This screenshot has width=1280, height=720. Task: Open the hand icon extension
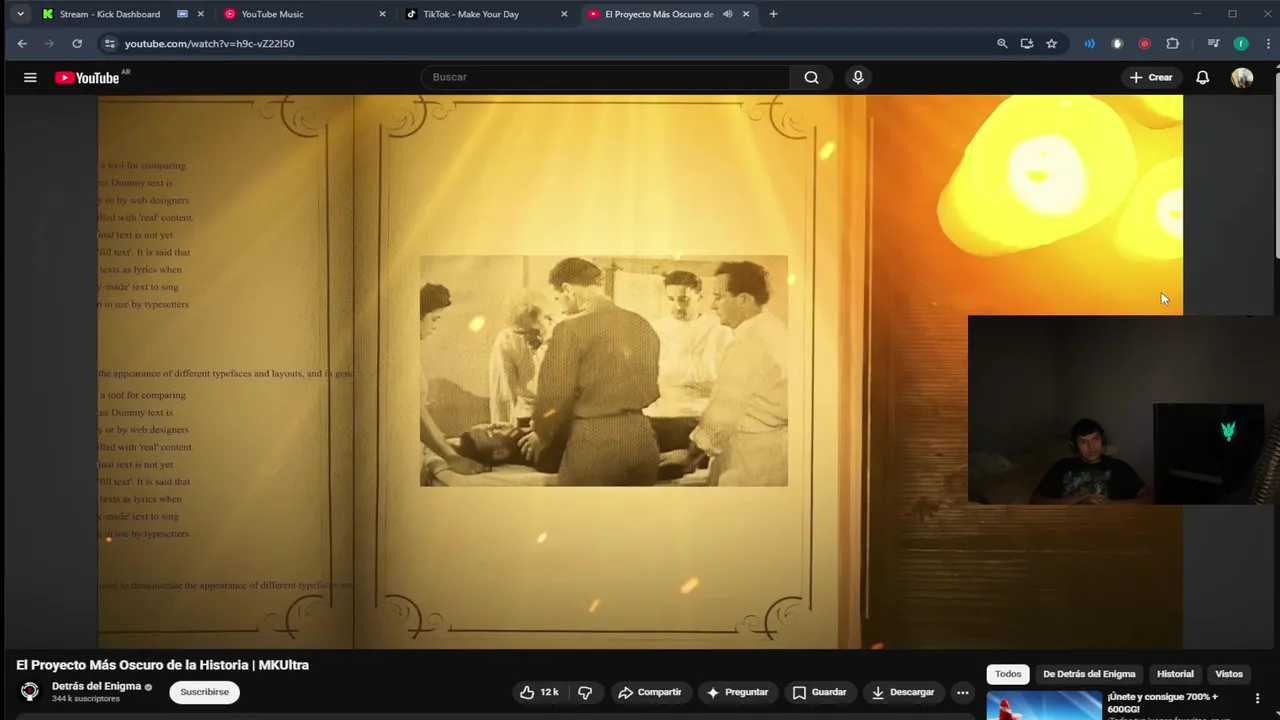point(1117,43)
